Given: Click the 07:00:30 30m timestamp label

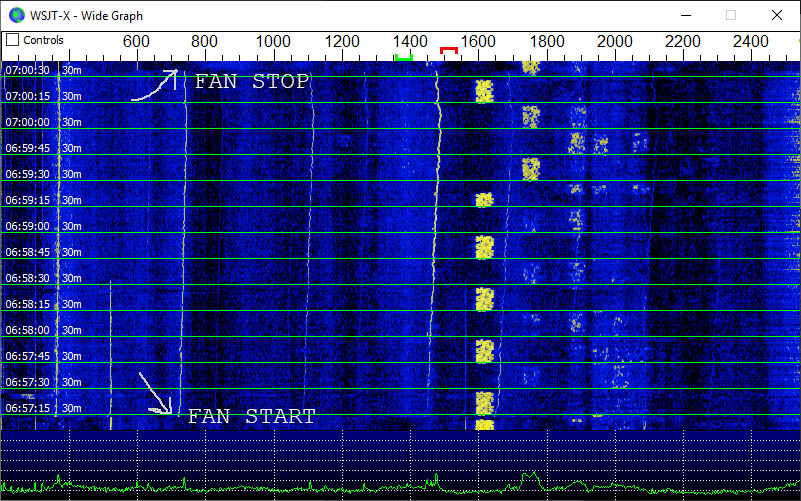Looking at the screenshot, I should (43, 71).
